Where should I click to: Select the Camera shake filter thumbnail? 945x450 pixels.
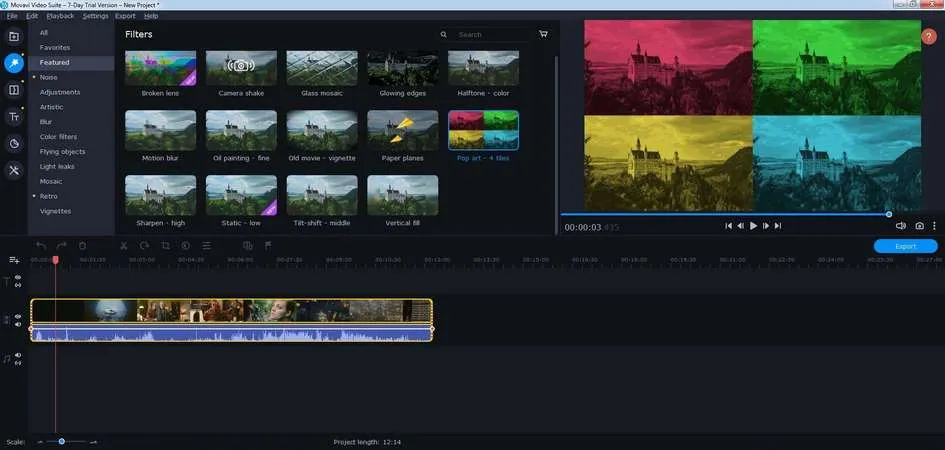tap(241, 68)
